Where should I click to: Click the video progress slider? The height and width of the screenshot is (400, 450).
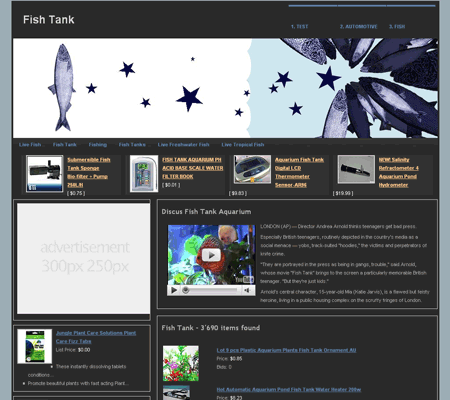click(211, 290)
